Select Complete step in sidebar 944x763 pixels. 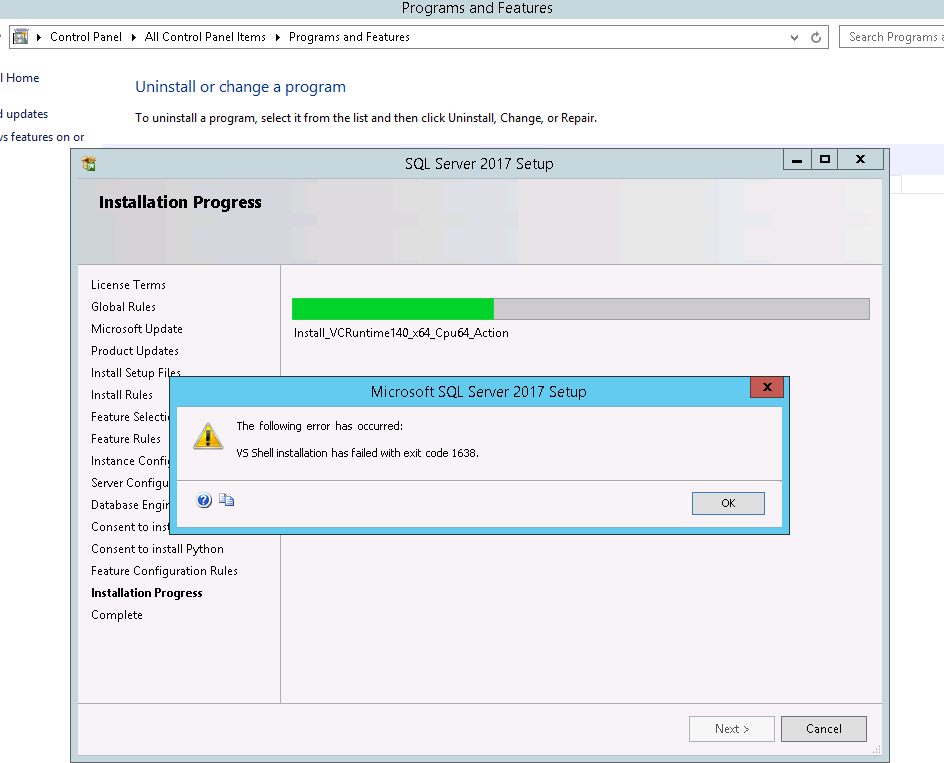(117, 615)
